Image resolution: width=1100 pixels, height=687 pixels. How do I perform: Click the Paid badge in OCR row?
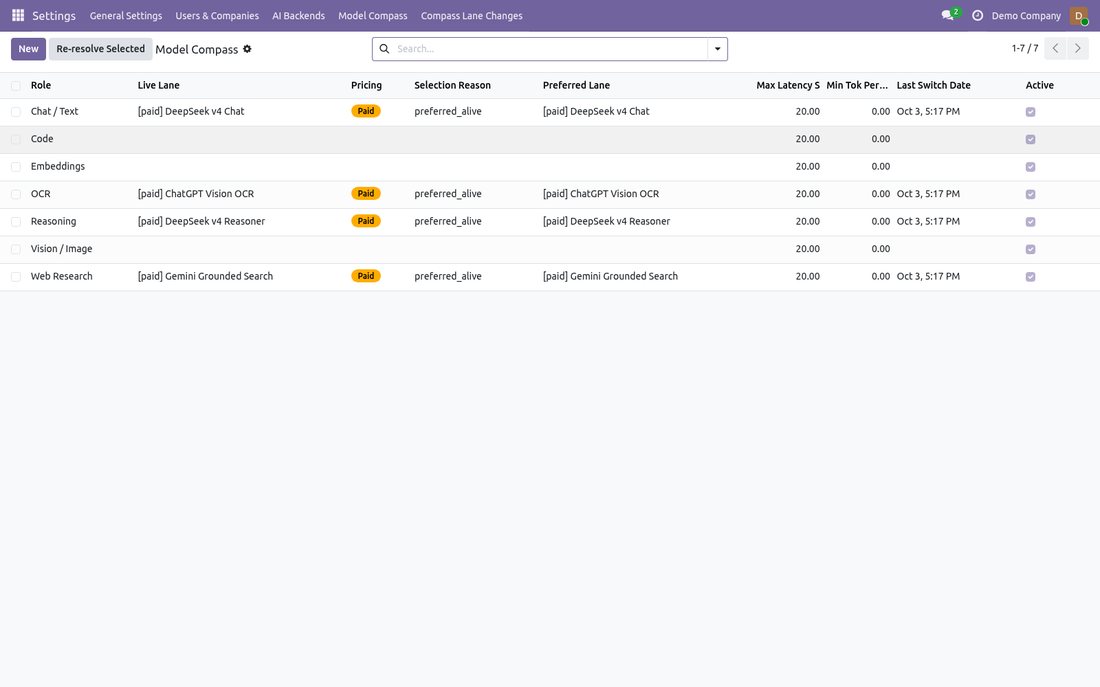pos(366,194)
